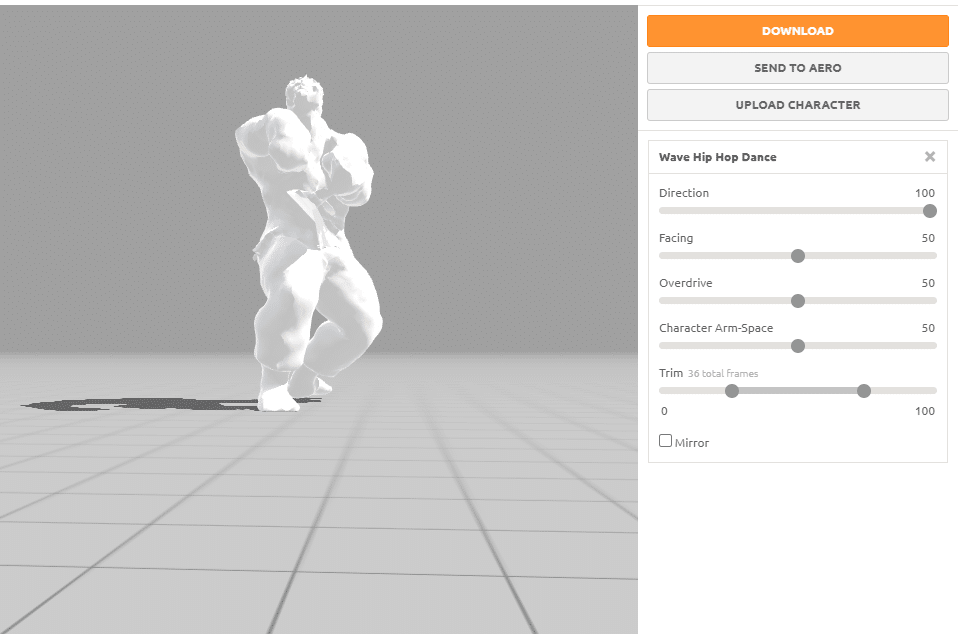This screenshot has height=634, width=958.
Task: Click the Overdrive slider handle
Action: tap(798, 301)
